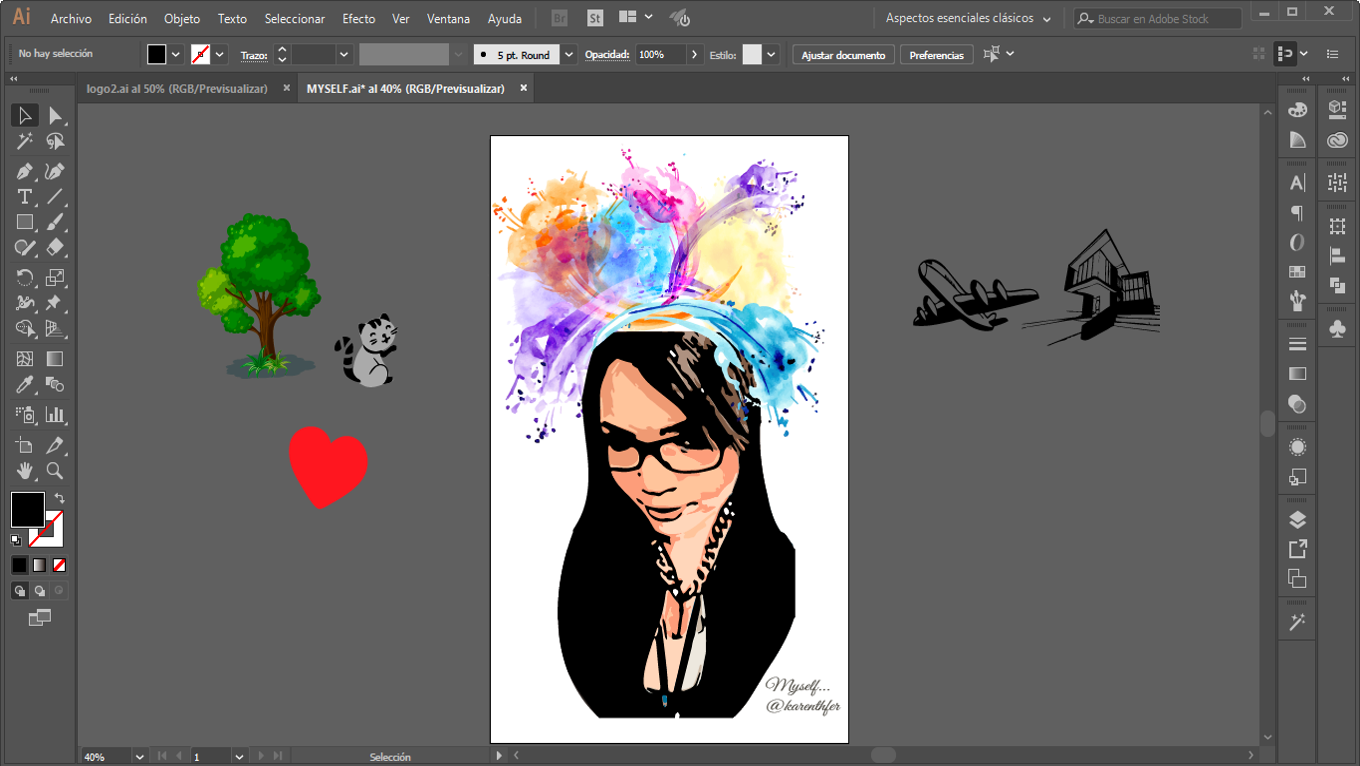Select the Pen tool
1360x766 pixels.
click(x=25, y=171)
